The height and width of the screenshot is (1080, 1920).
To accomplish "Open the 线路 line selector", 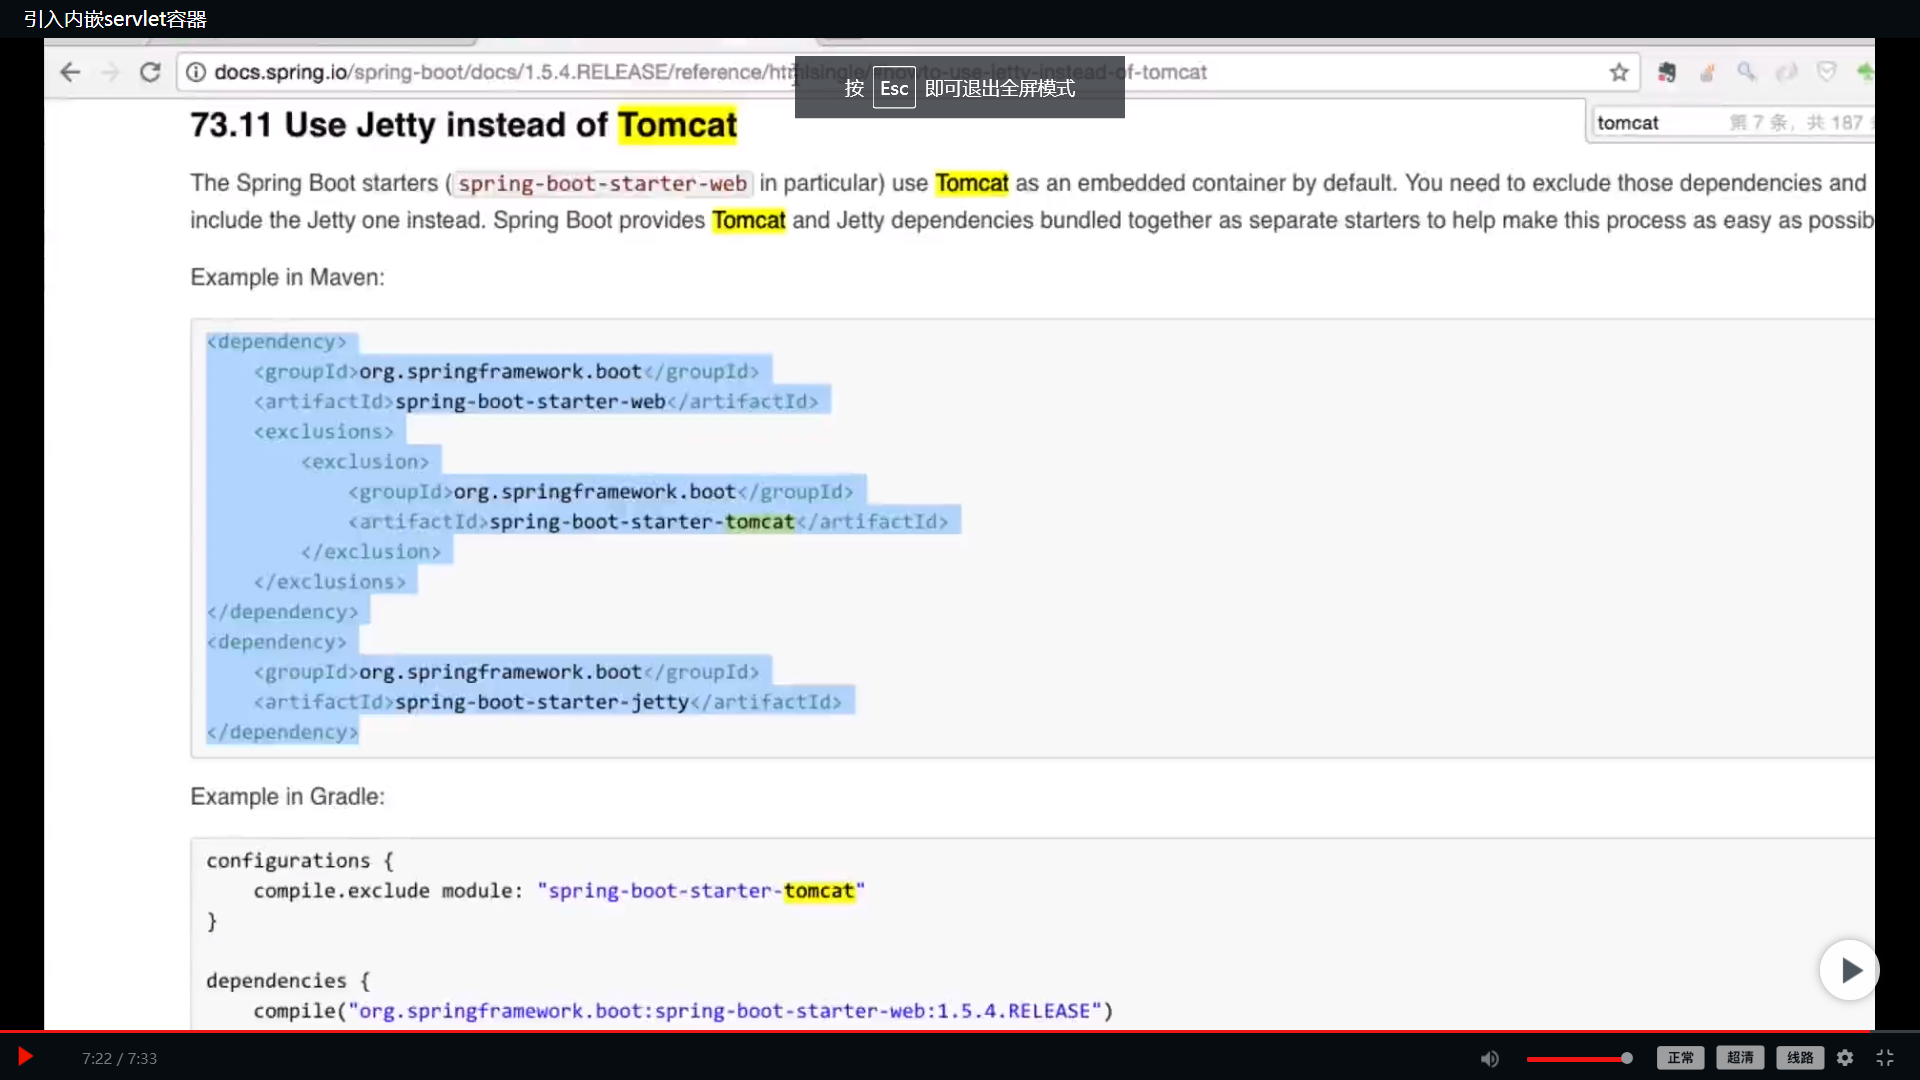I will click(1800, 1058).
